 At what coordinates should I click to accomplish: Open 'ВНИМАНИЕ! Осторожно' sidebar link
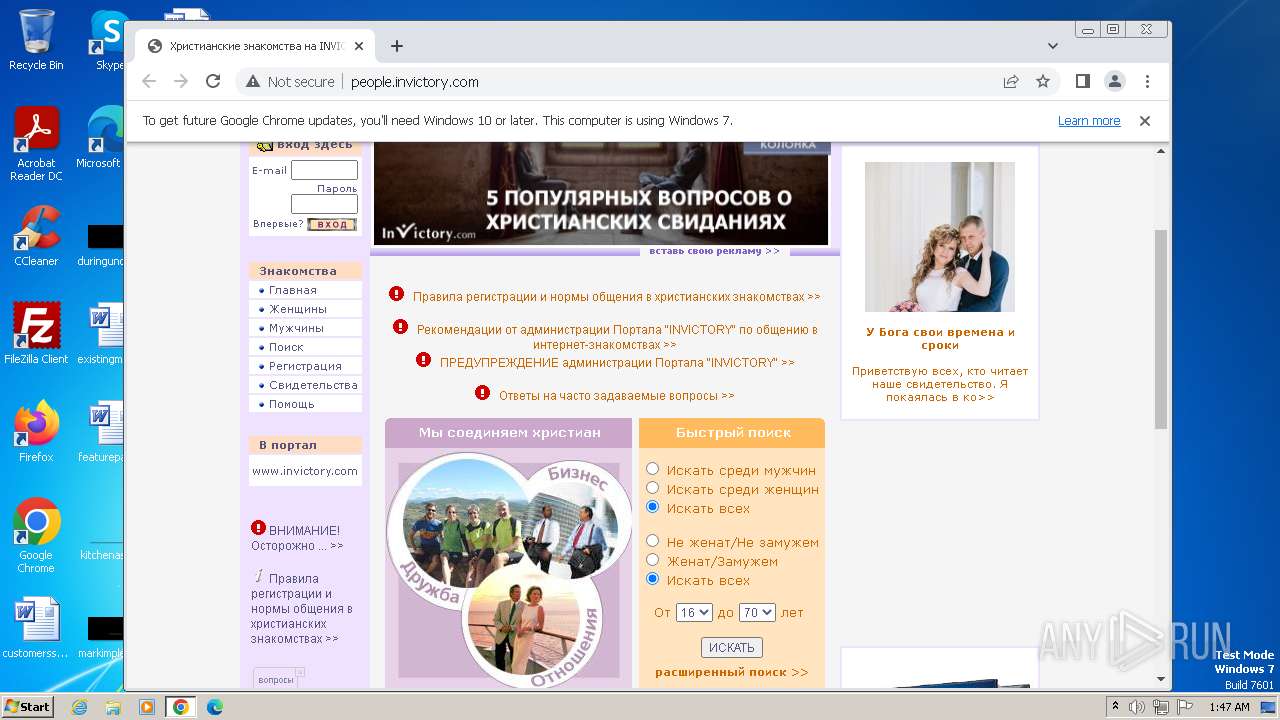click(x=297, y=537)
